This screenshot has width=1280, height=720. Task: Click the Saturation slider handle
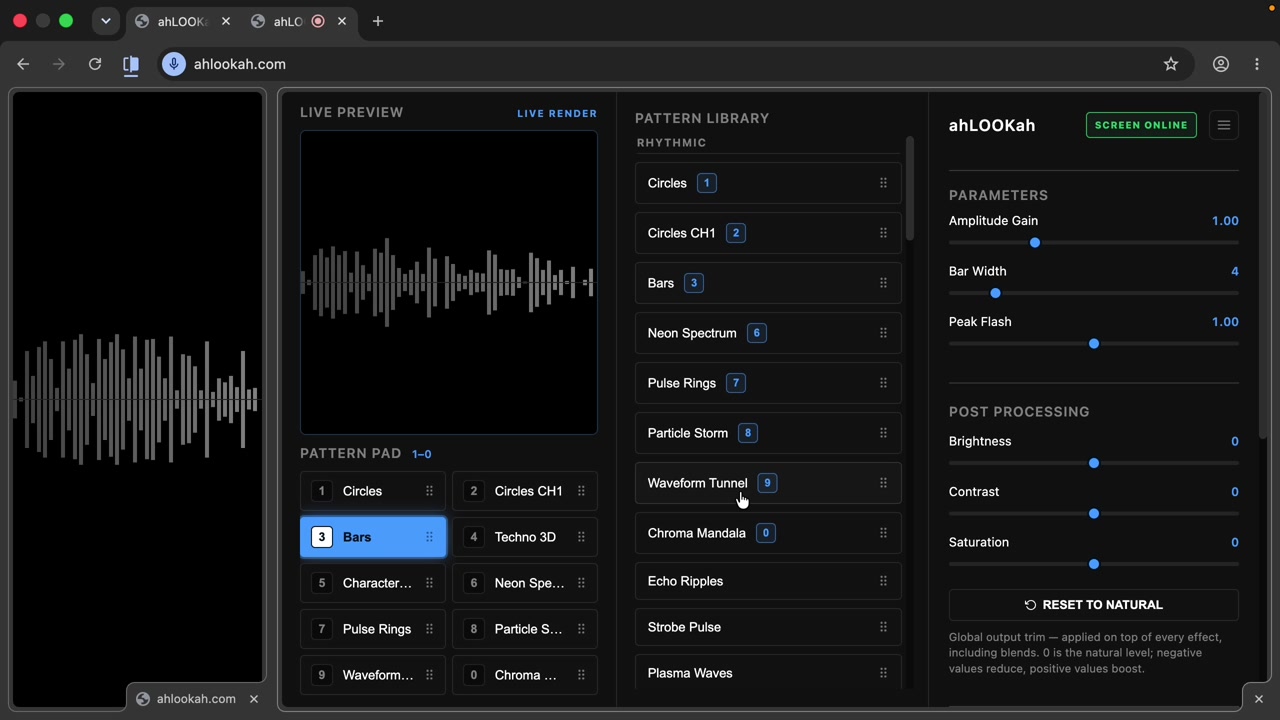click(1094, 564)
